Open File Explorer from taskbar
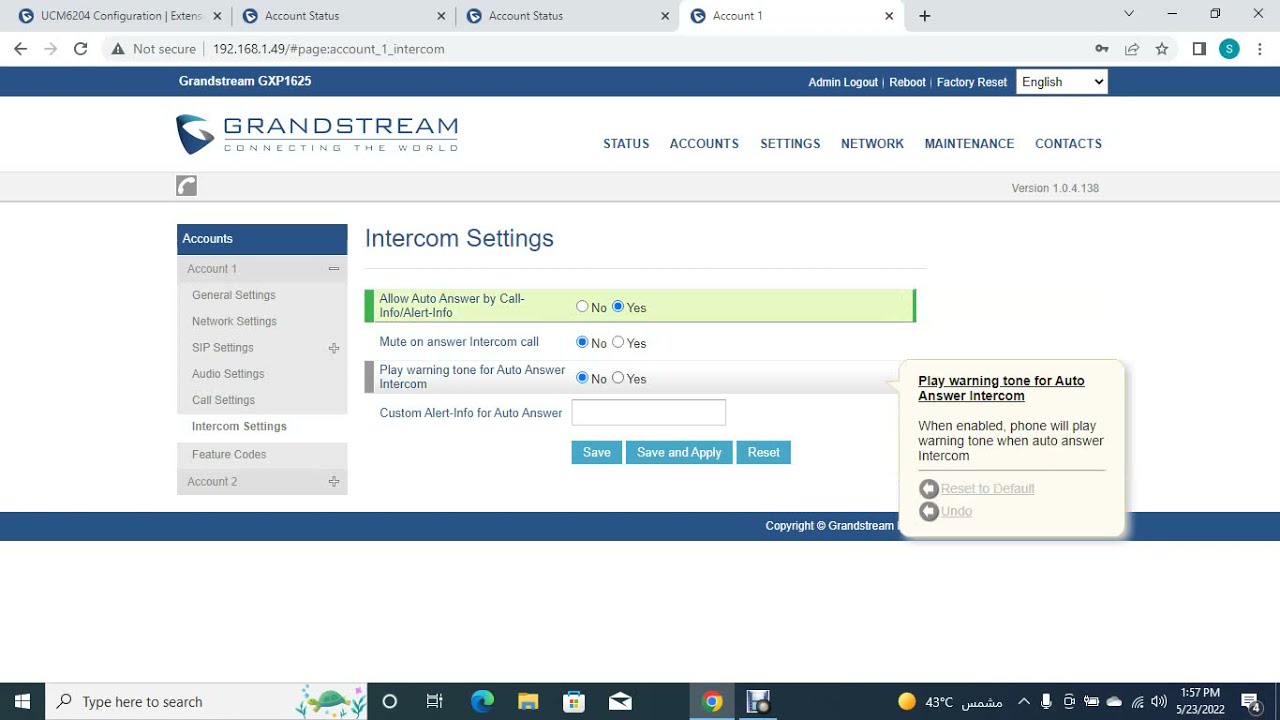Viewport: 1280px width, 720px height. pos(528,701)
